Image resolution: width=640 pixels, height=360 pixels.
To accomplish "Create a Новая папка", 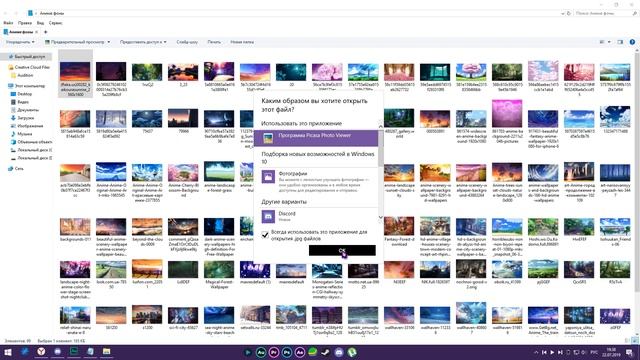I will [x=242, y=42].
